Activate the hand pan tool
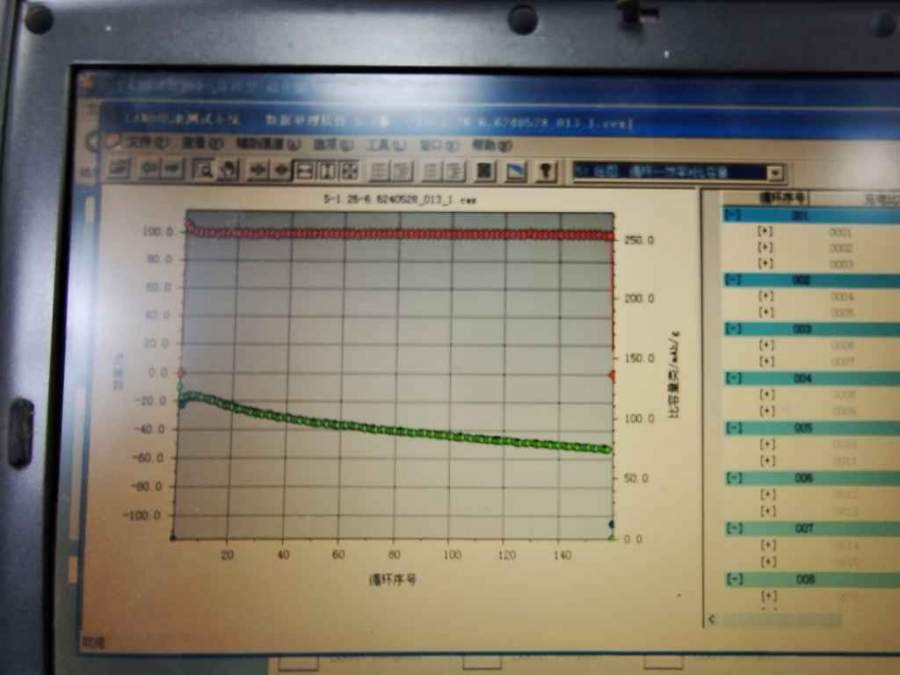Viewport: 900px width, 675px height. coord(228,171)
